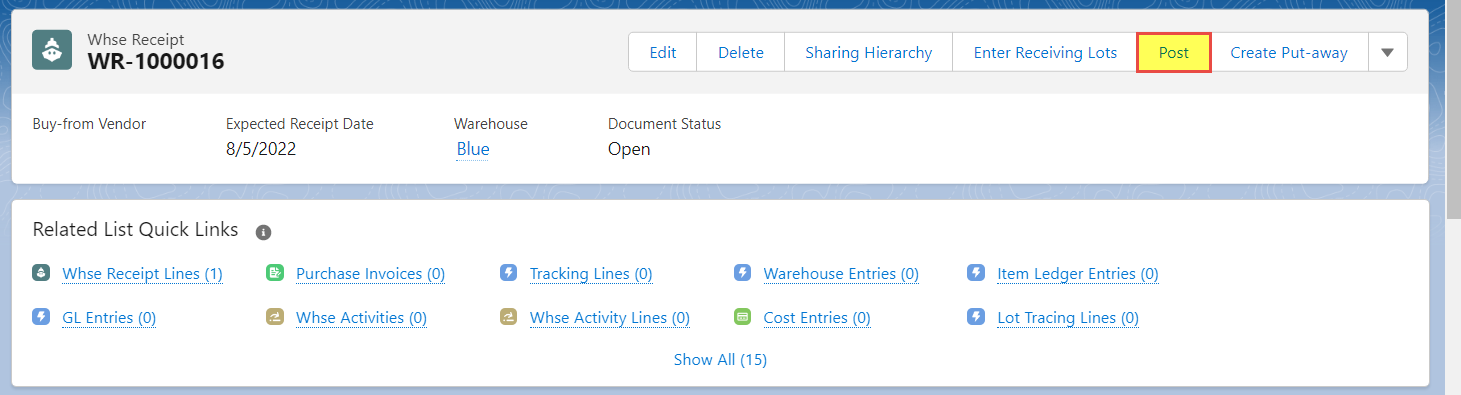
Task: Click the info icon beside Related List Quick Links
Action: 264,232
